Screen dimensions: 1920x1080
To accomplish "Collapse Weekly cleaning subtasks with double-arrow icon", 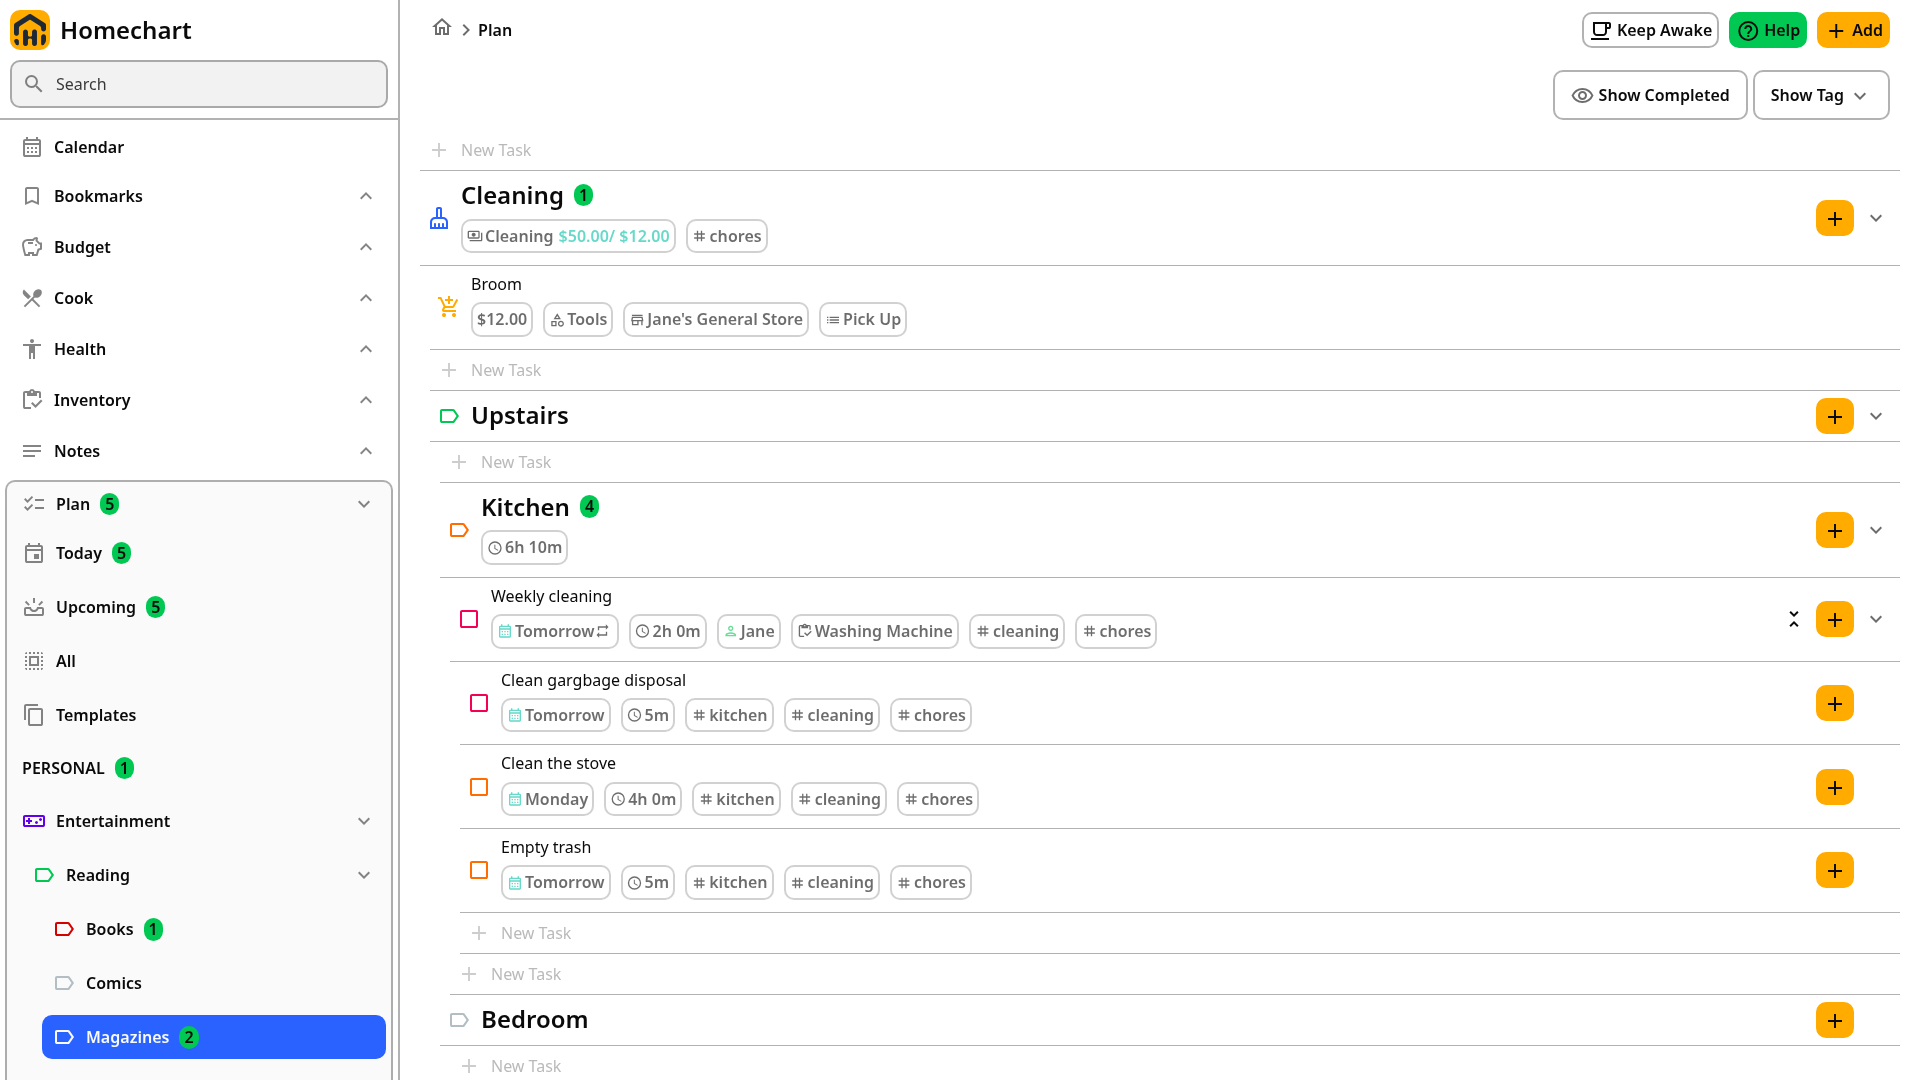I will (x=1794, y=619).
